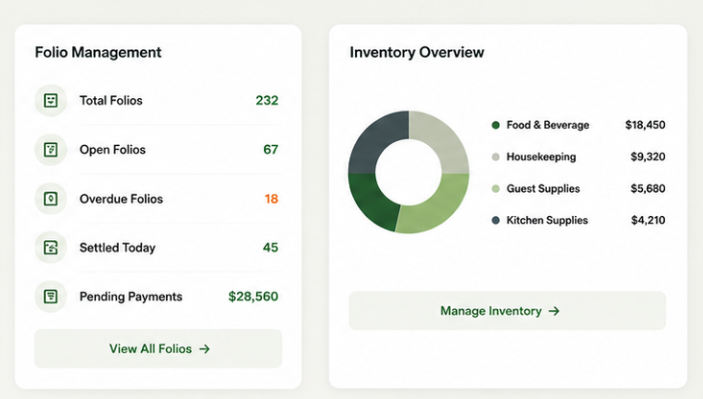
Task: Click the beige gray donut chart segment
Action: (x=442, y=140)
